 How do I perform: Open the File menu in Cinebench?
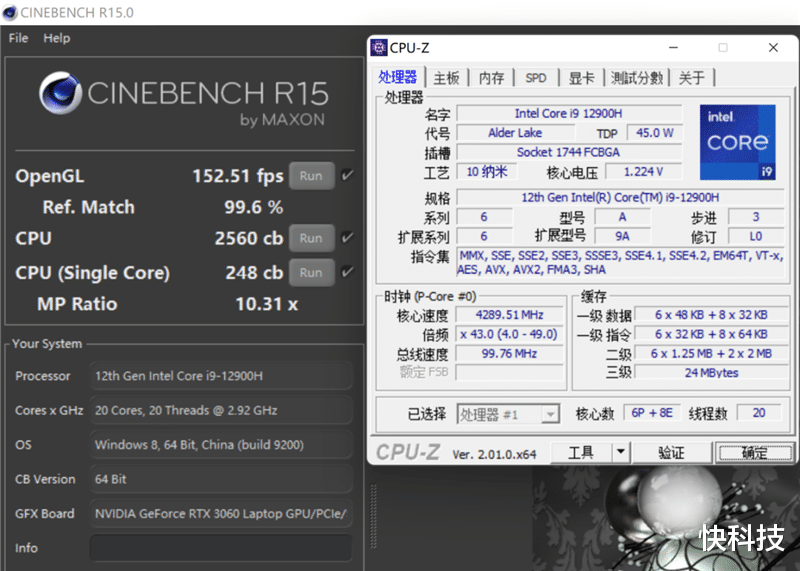coord(18,38)
